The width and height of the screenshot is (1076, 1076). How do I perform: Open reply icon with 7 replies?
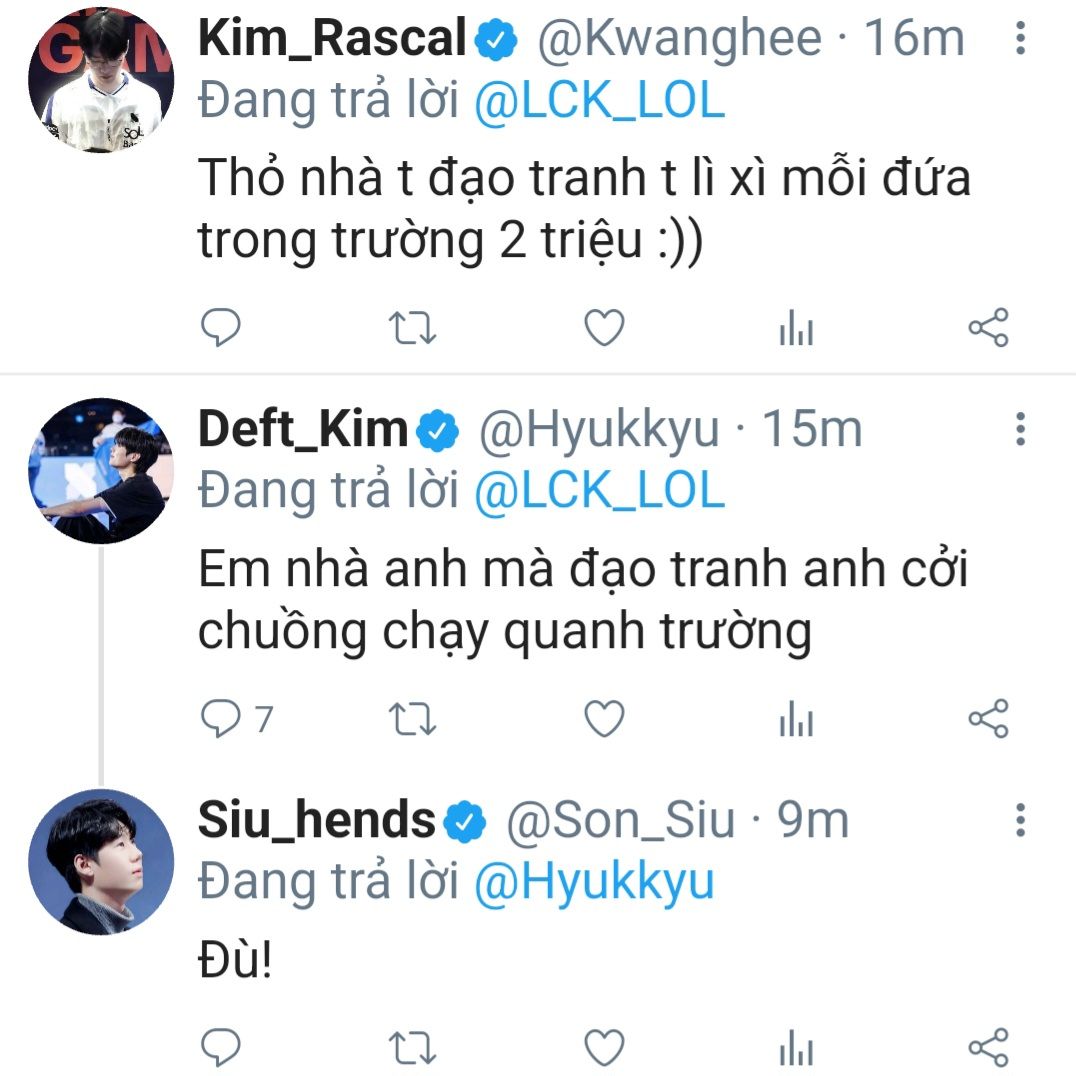(221, 719)
